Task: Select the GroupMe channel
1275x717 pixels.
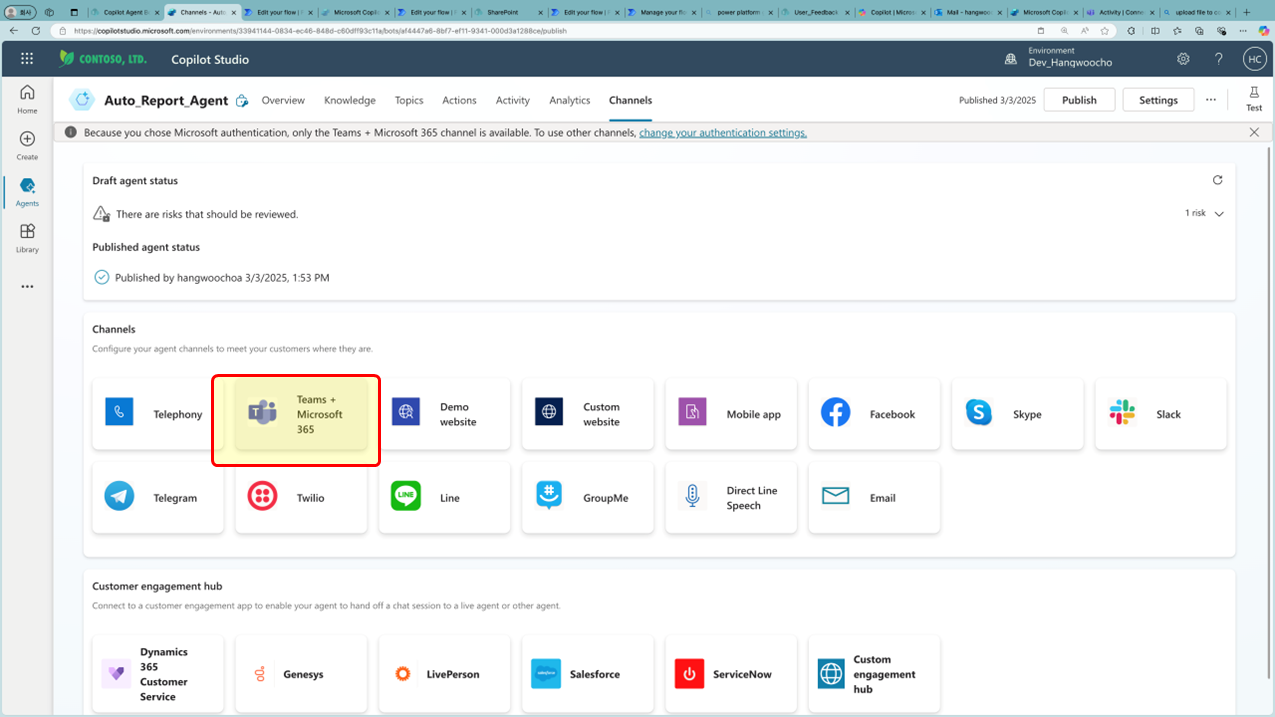Action: click(x=588, y=497)
